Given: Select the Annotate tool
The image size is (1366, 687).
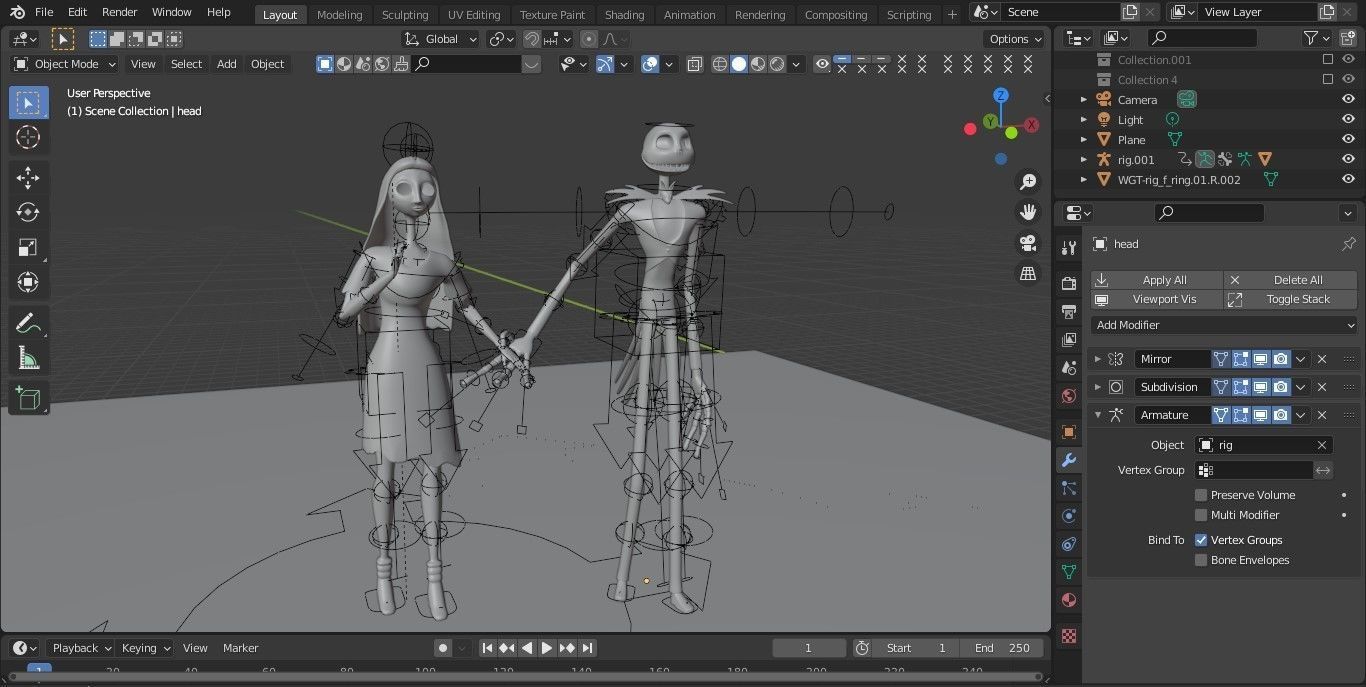Looking at the screenshot, I should [28, 323].
